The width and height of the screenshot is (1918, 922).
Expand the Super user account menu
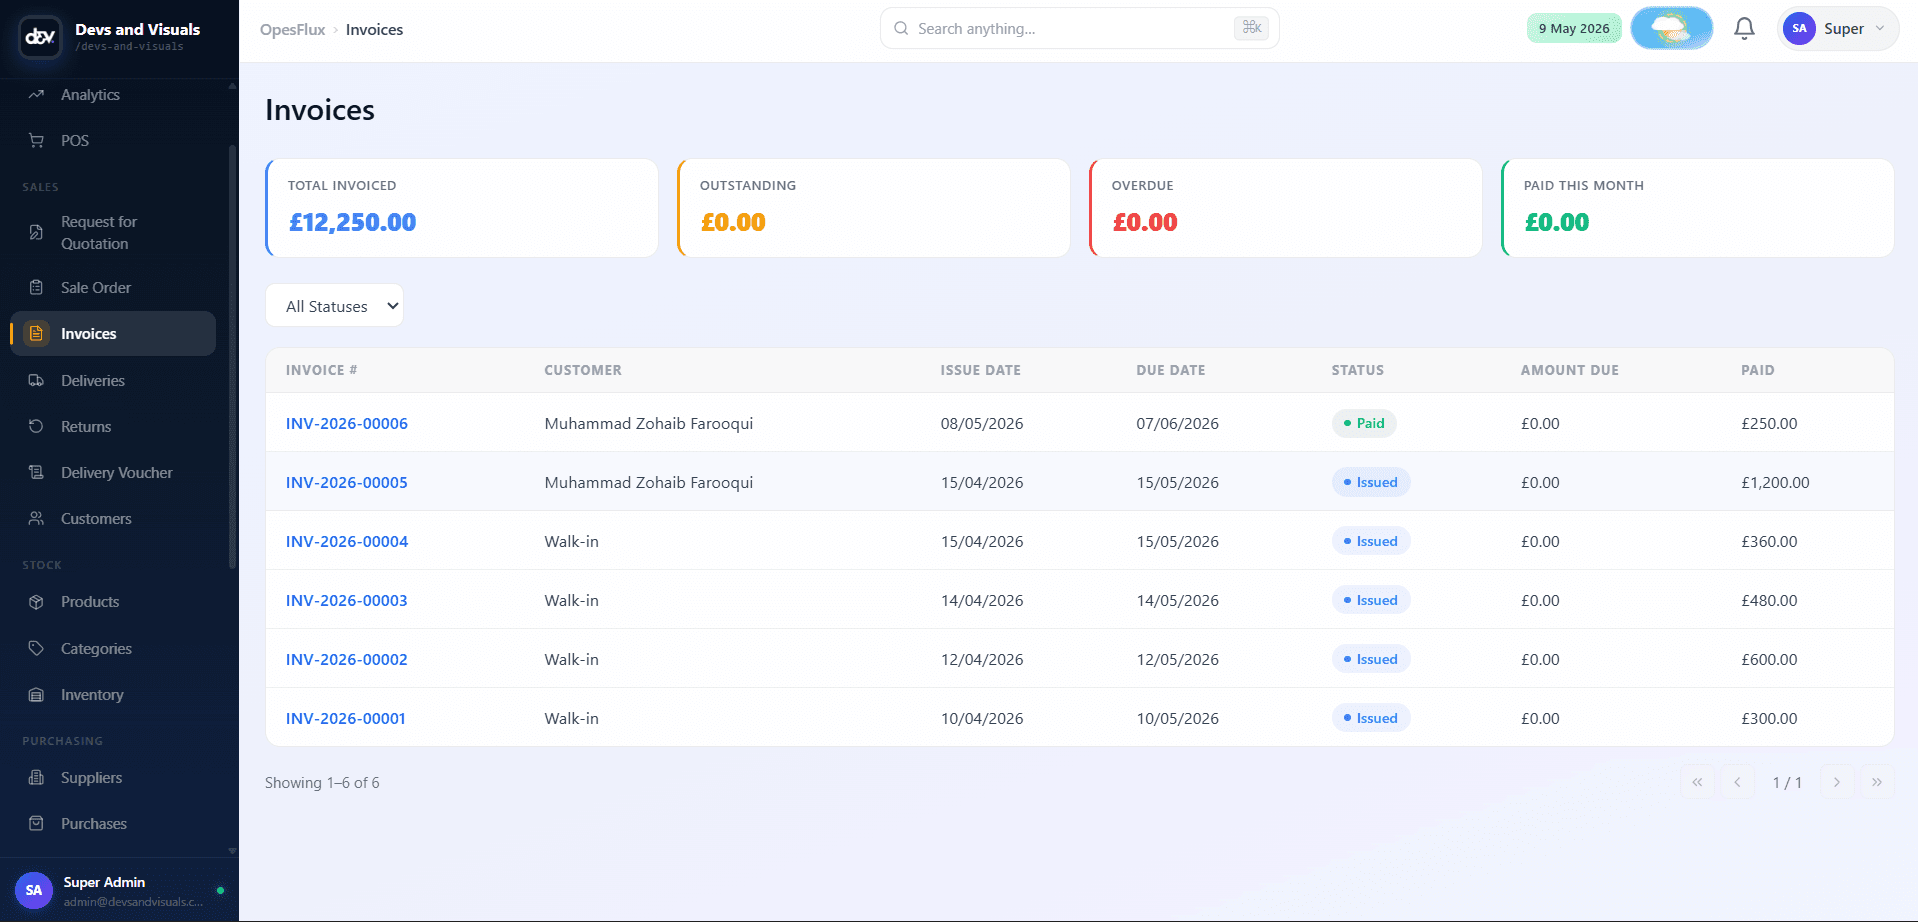click(x=1839, y=28)
